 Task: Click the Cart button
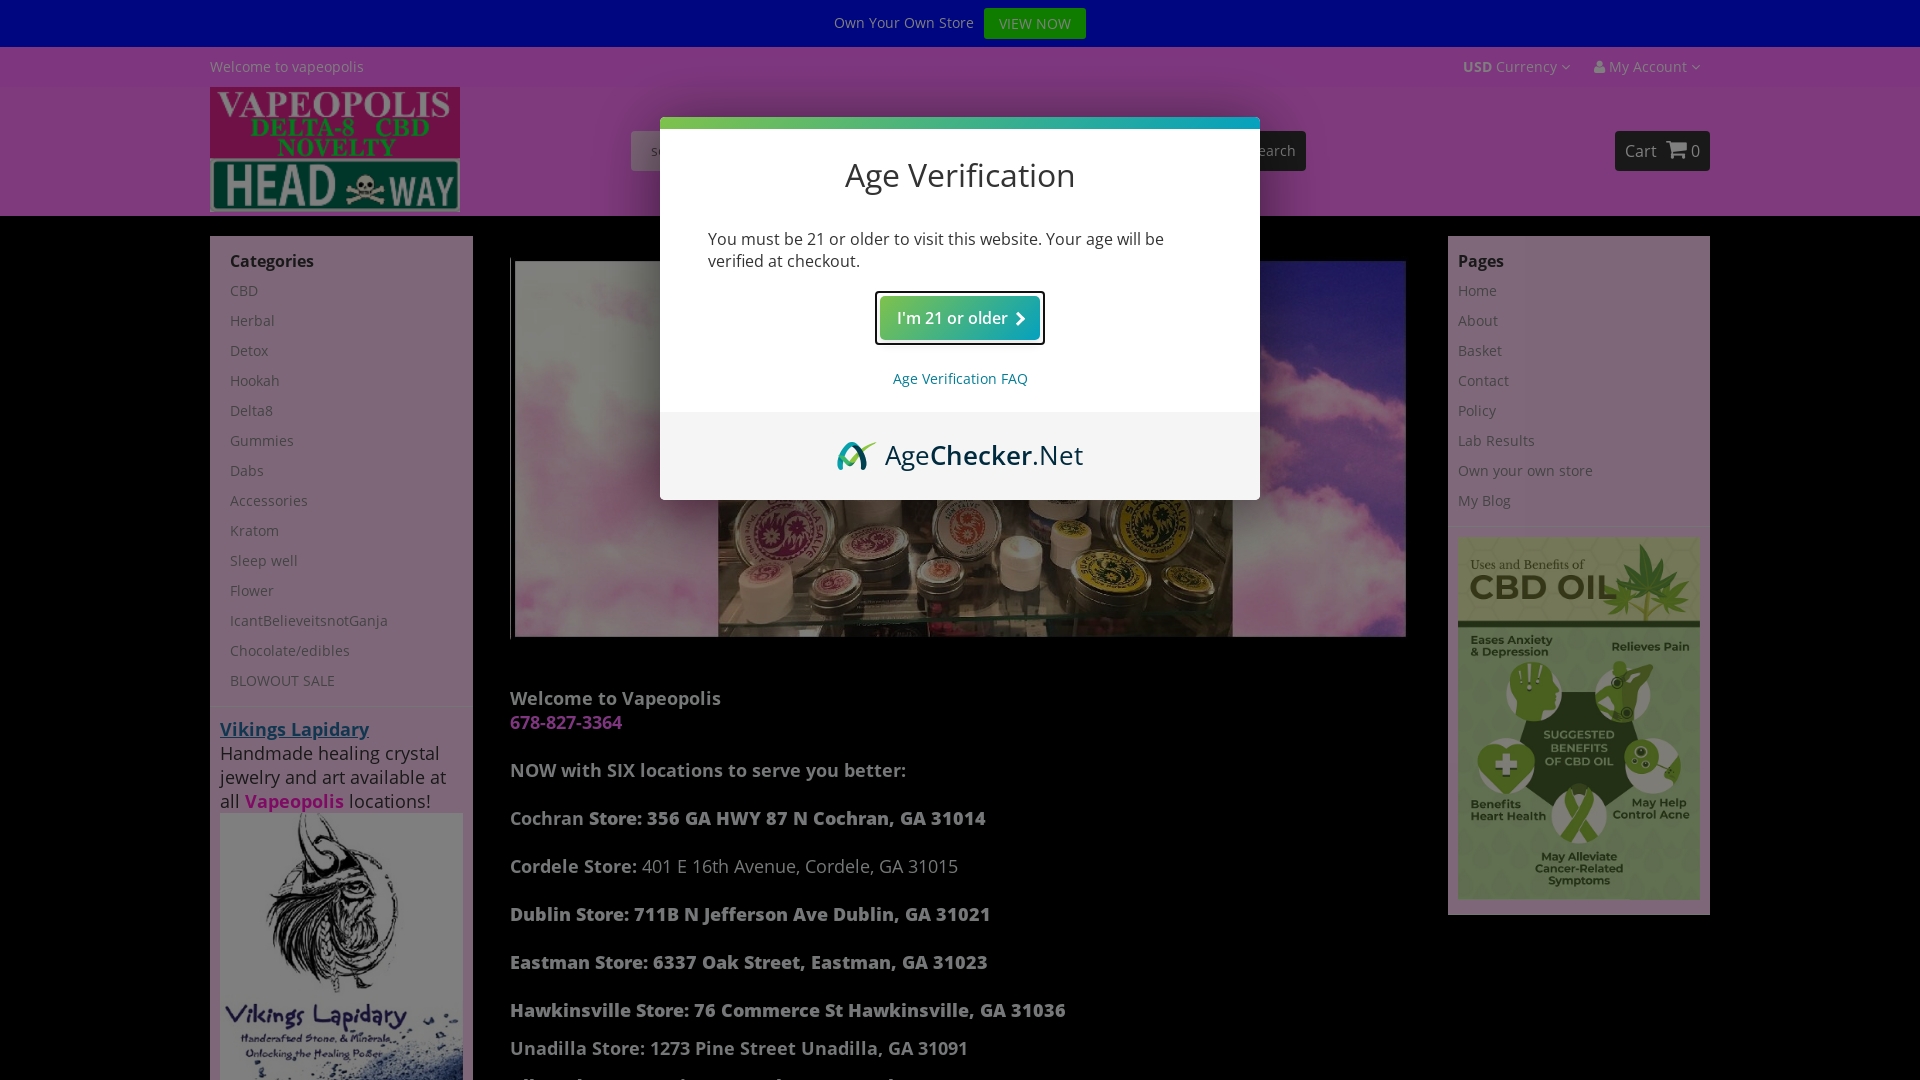pos(1662,151)
